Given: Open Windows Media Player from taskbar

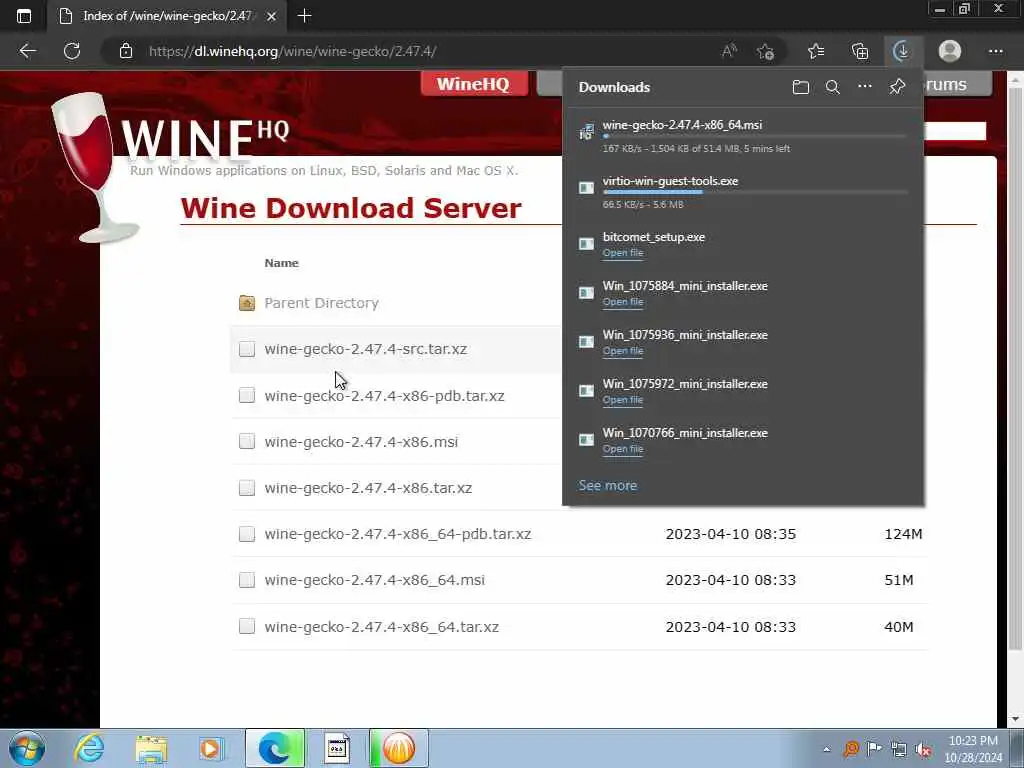Looking at the screenshot, I should point(211,748).
